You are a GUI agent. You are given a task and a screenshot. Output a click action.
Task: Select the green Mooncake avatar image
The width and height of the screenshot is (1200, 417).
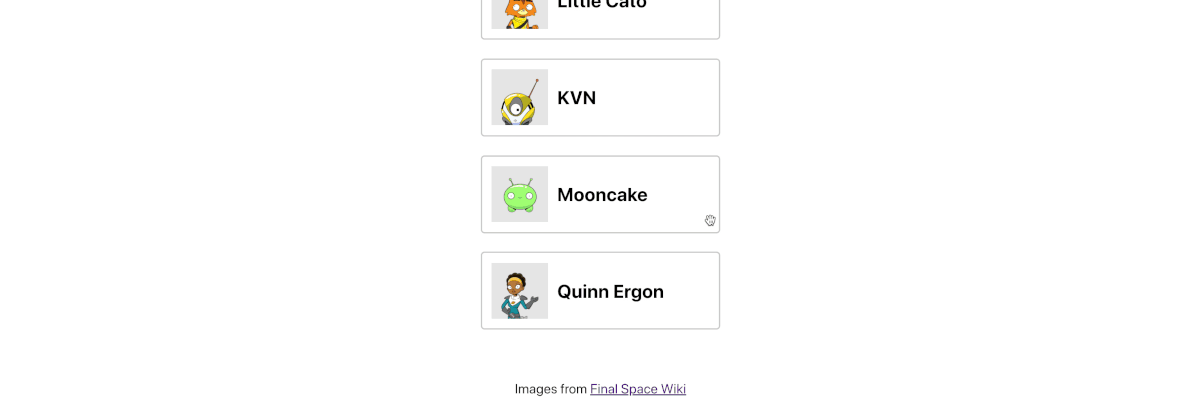tap(520, 194)
